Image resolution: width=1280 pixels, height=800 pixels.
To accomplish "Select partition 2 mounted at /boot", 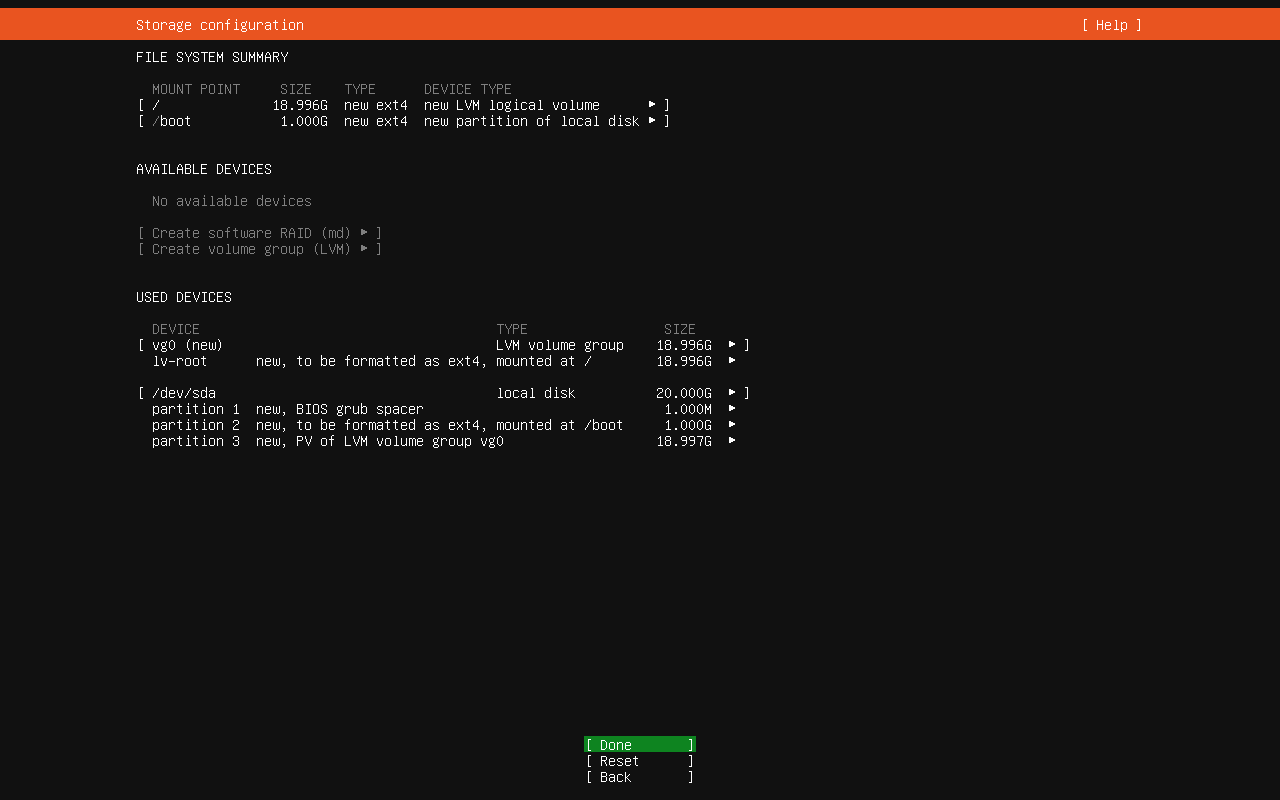I will (x=400, y=425).
